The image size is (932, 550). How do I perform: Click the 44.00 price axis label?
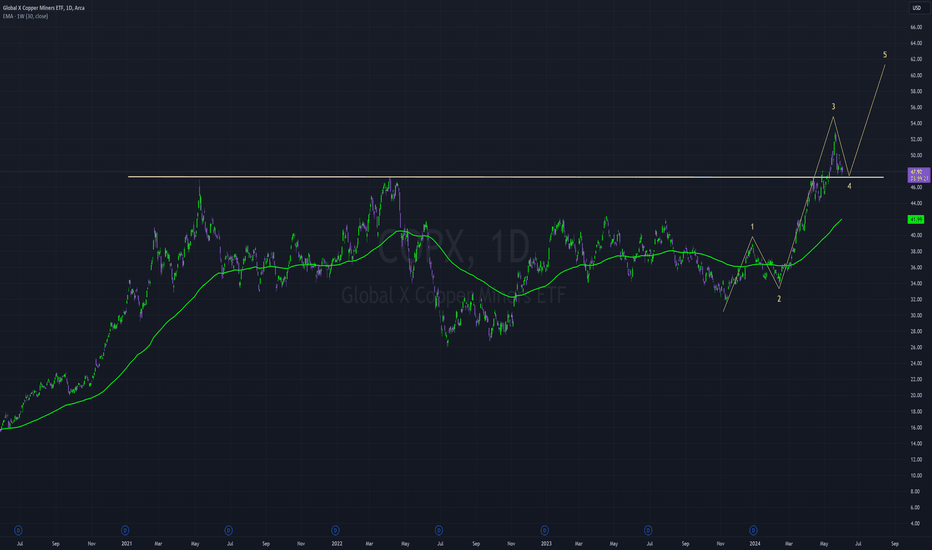(916, 203)
